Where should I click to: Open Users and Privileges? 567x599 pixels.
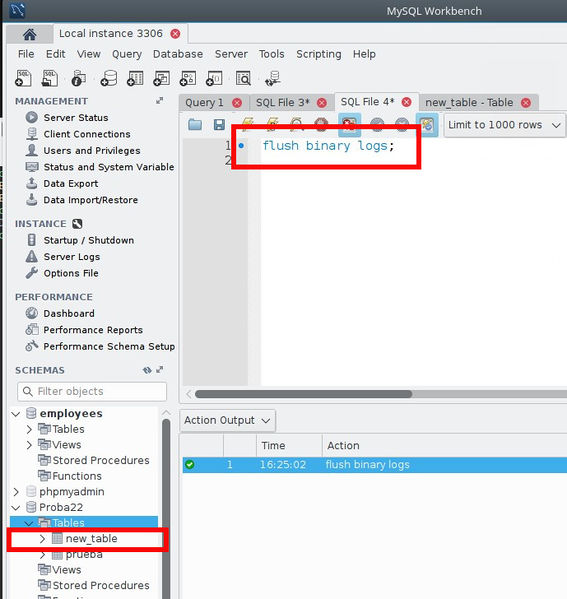(x=92, y=151)
